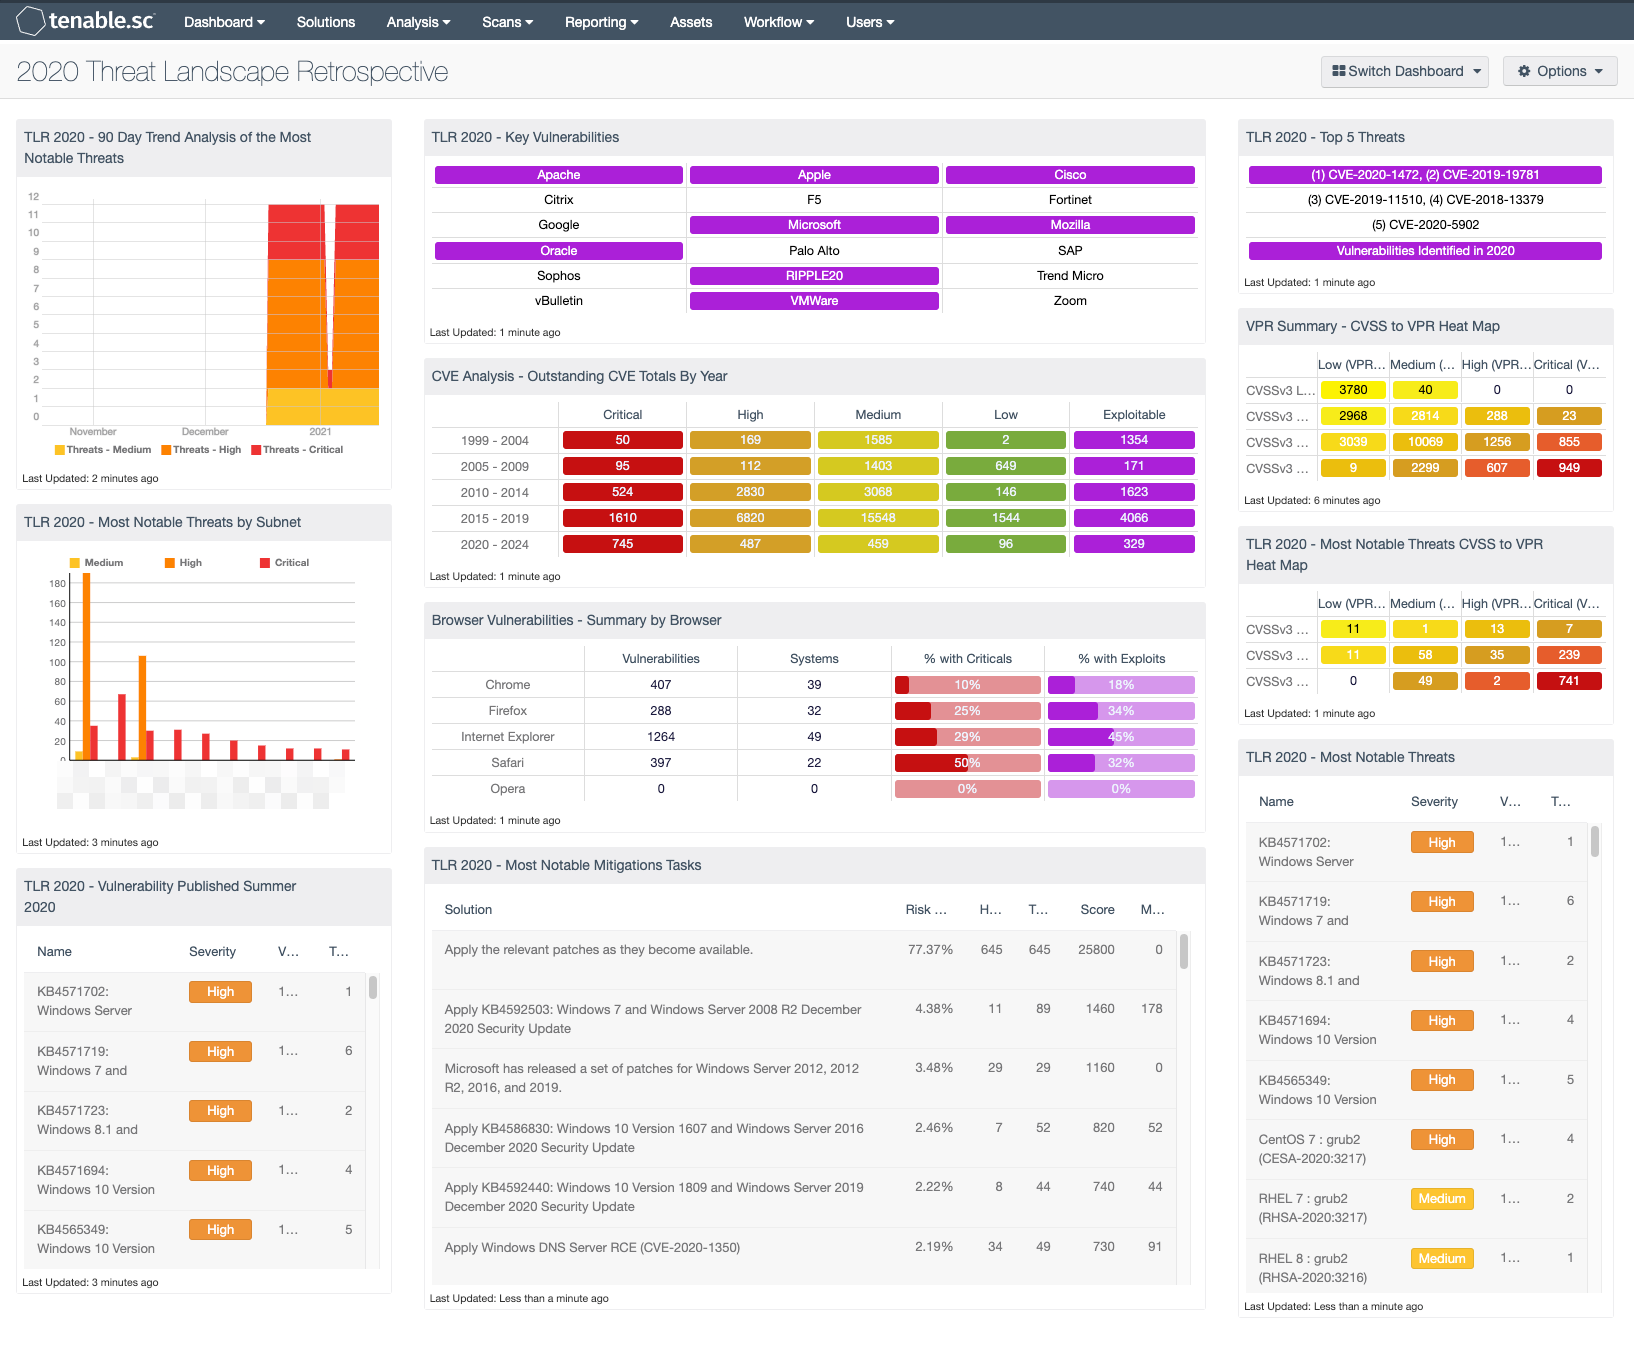Click the grid icon on Switch Dashboard

(1338, 71)
